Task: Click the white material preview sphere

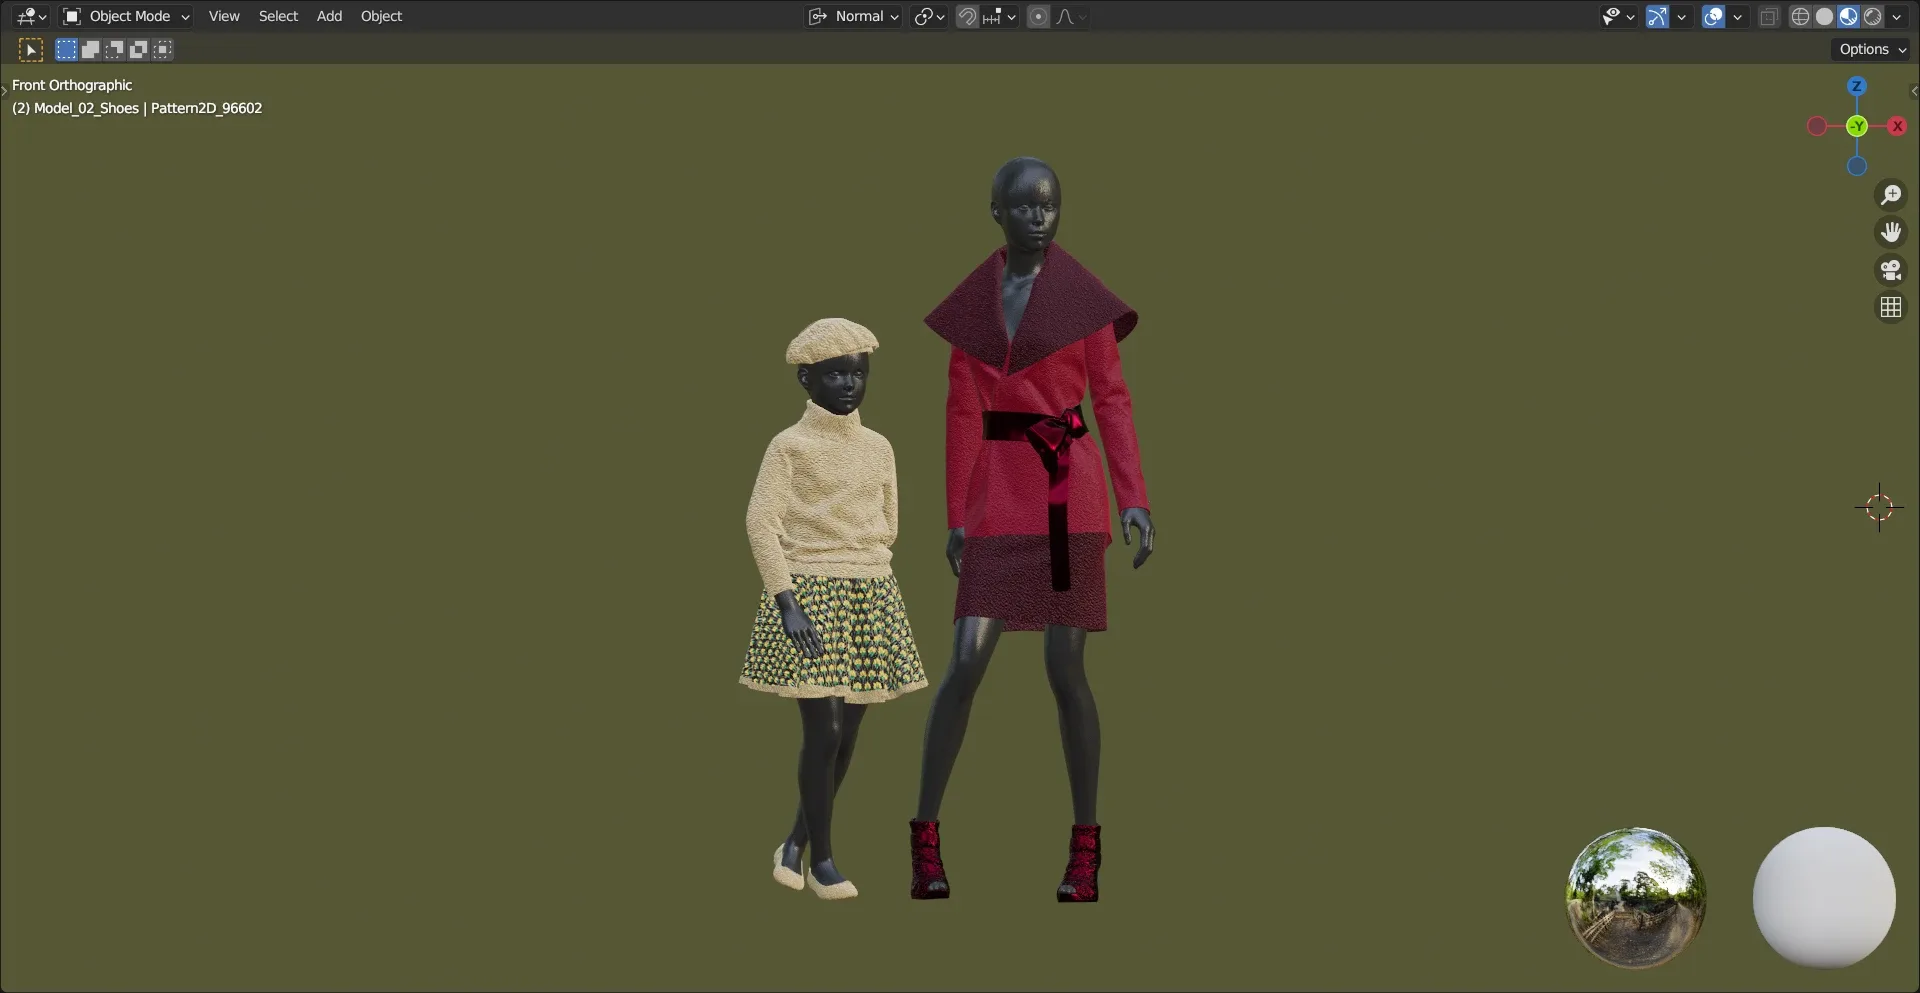Action: (1824, 897)
